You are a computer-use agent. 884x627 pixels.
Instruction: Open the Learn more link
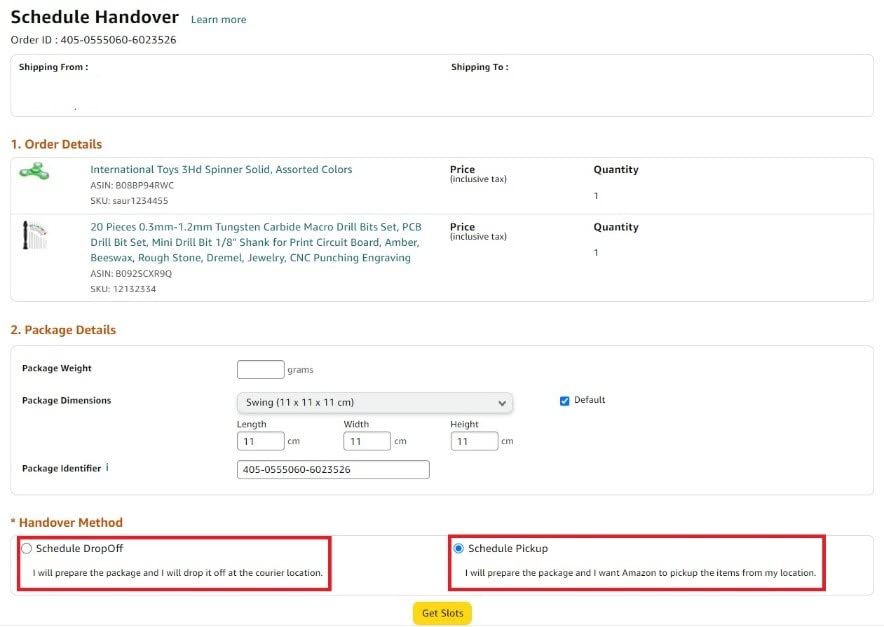pos(218,20)
